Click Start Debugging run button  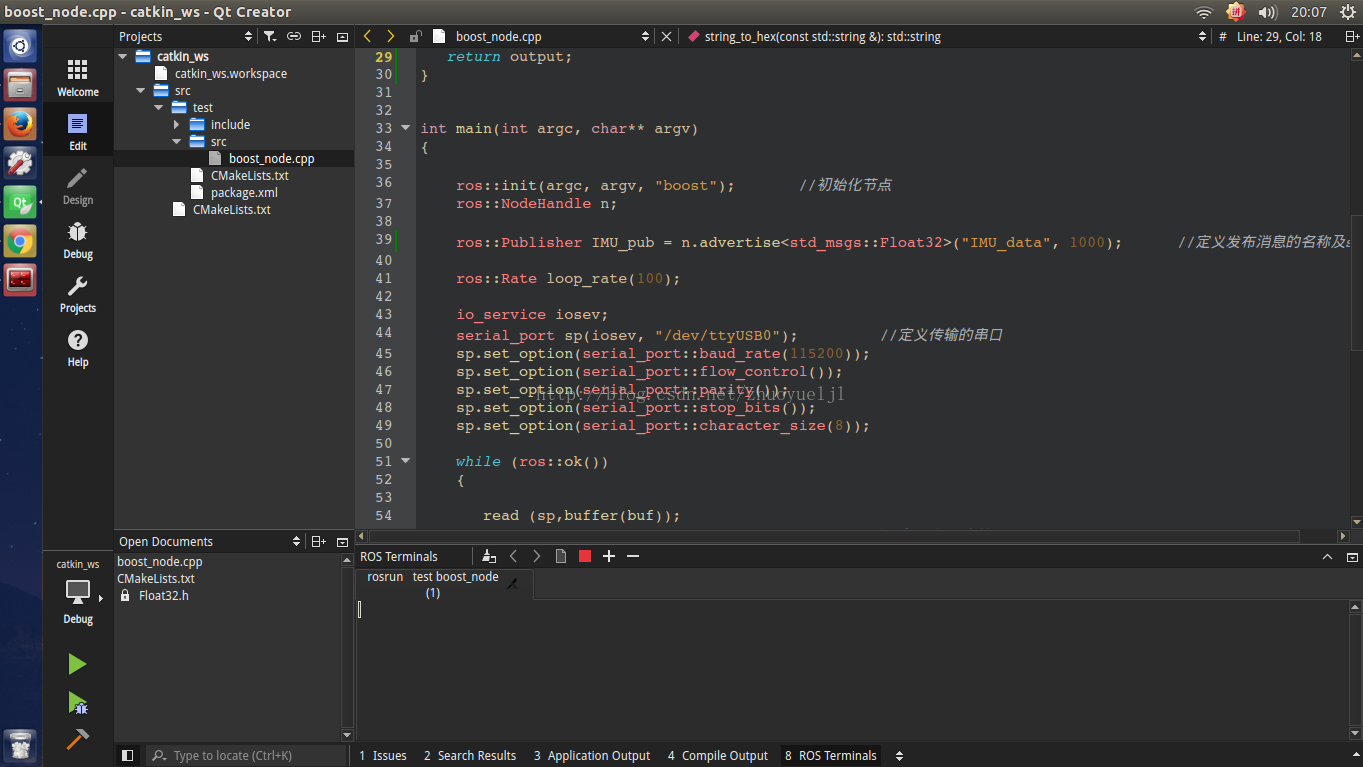(x=77, y=702)
